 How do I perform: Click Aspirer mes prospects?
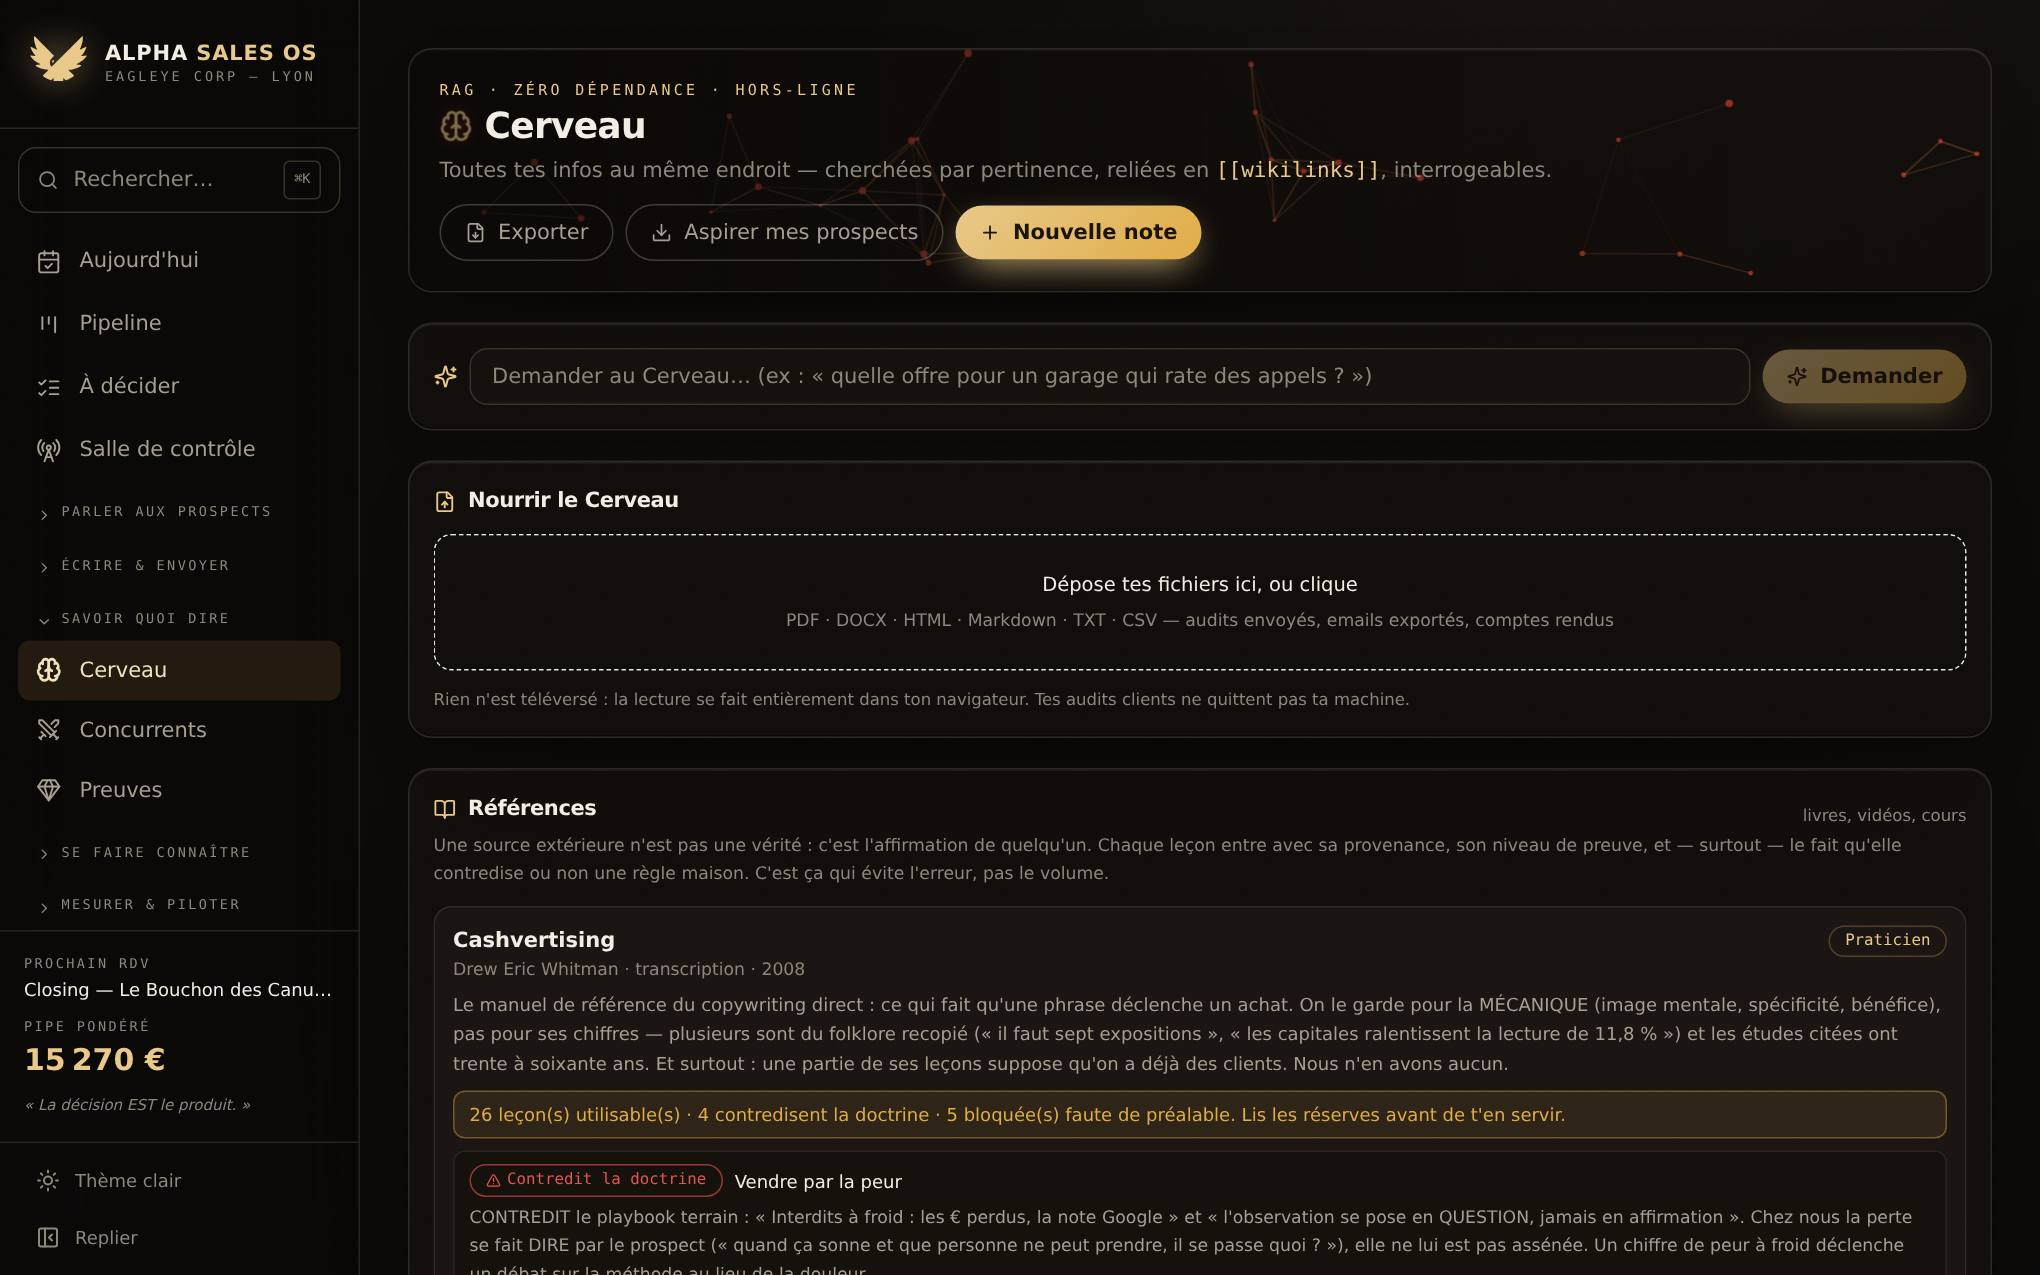pos(784,232)
